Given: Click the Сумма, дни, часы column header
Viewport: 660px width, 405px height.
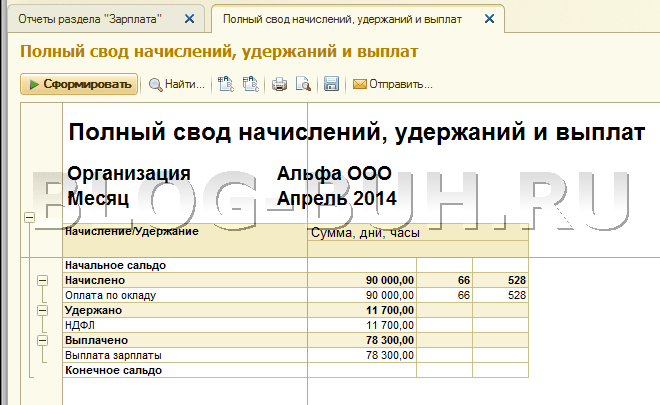Looking at the screenshot, I should (x=418, y=233).
